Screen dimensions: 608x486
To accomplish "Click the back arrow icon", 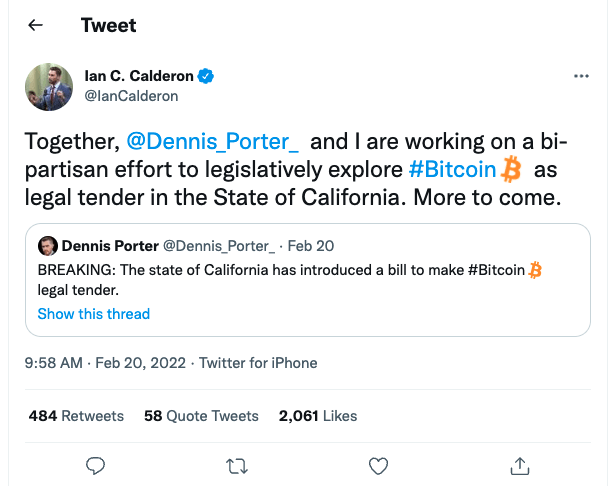I will click(36, 25).
